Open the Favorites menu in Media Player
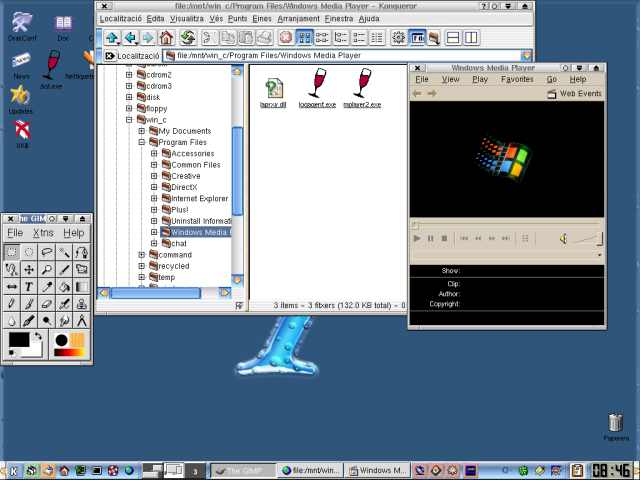The height and width of the screenshot is (480, 640). click(x=517, y=79)
